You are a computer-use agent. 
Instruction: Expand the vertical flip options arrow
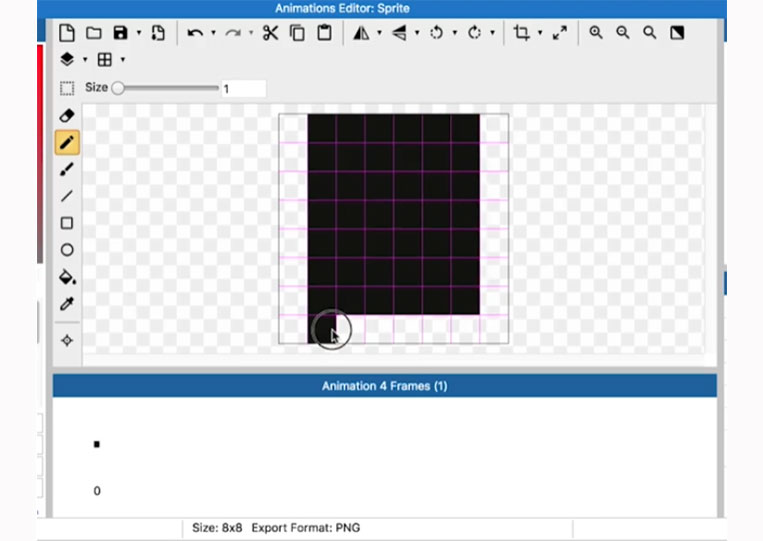coord(417,33)
